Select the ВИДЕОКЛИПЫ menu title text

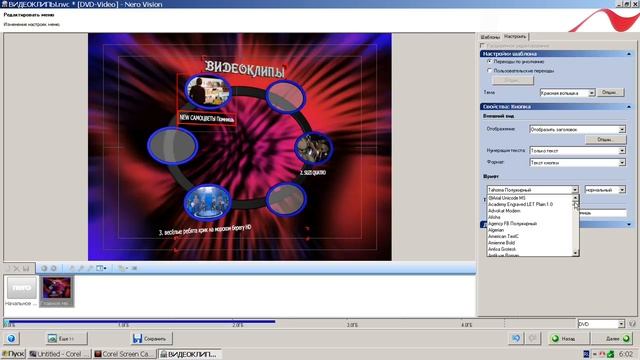pos(244,68)
